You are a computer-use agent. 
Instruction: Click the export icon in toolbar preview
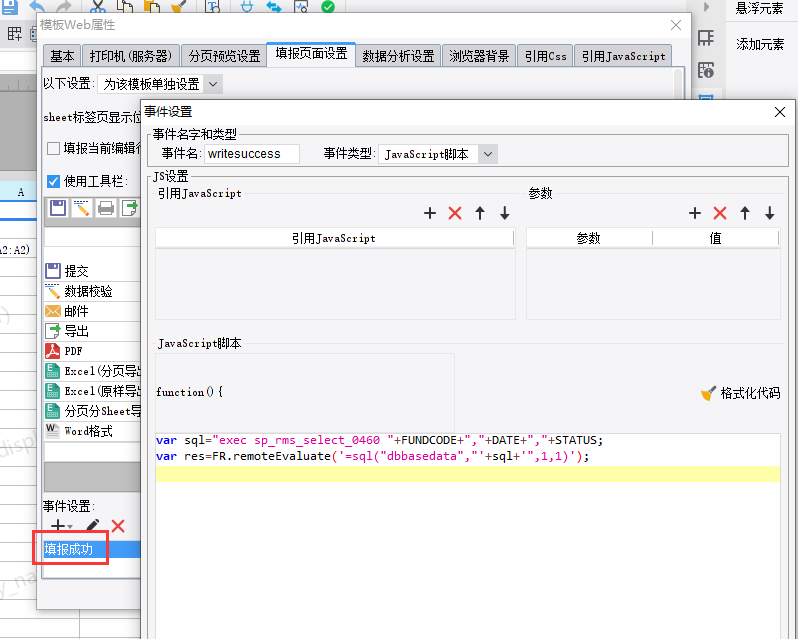130,208
